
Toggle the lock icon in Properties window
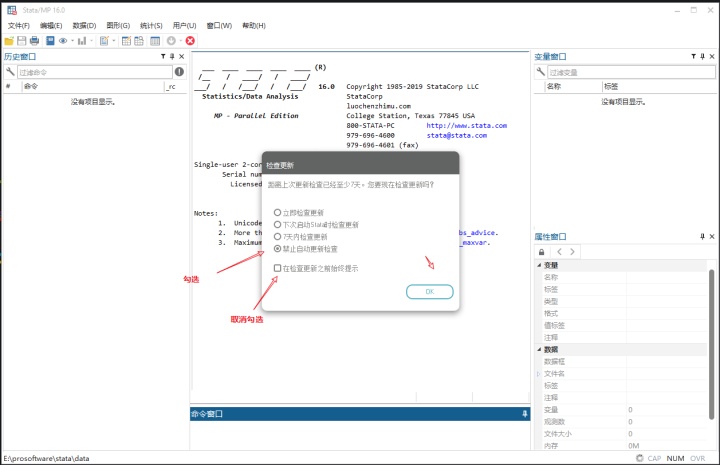click(541, 252)
